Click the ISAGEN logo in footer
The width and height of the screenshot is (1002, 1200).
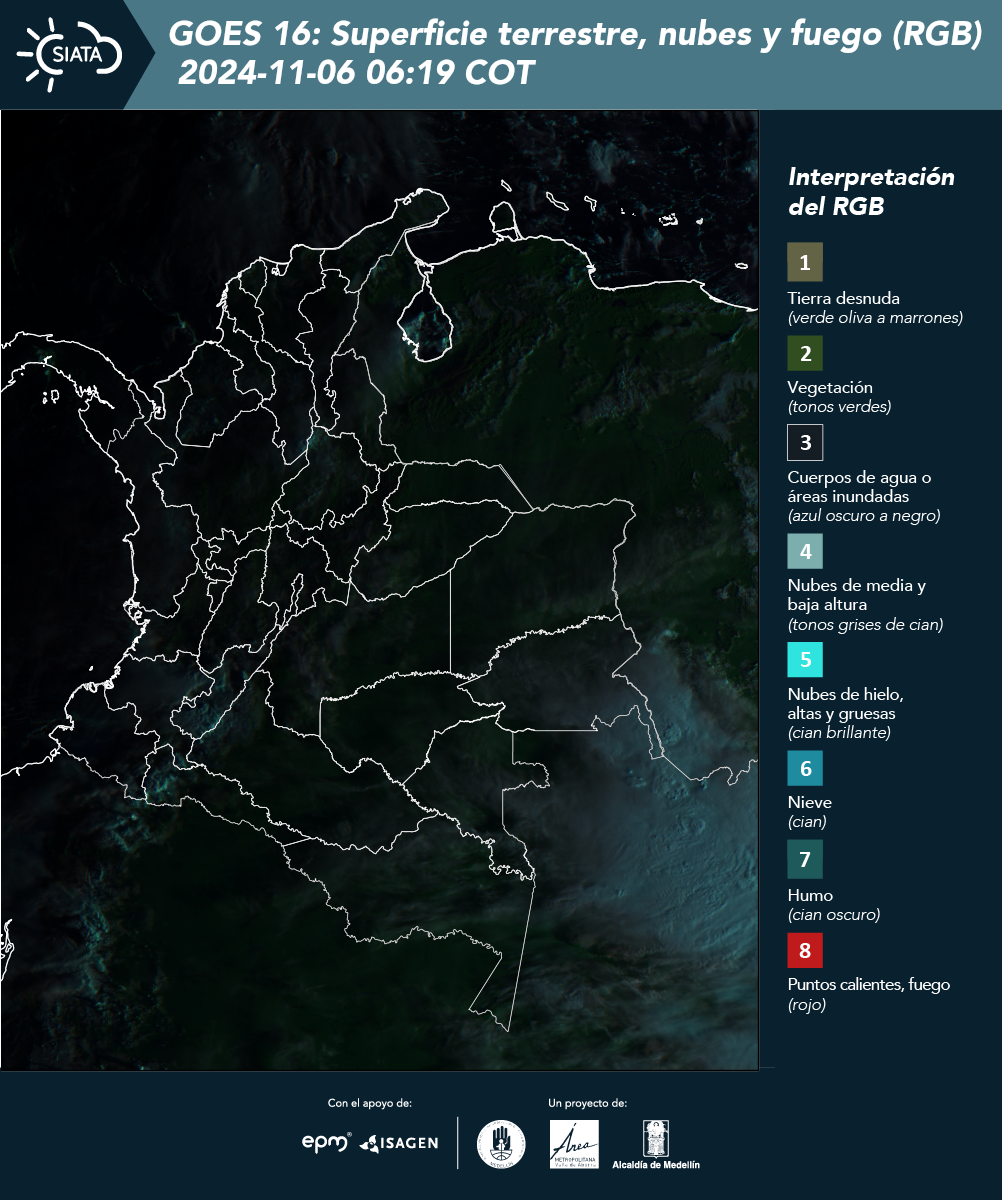398,1143
